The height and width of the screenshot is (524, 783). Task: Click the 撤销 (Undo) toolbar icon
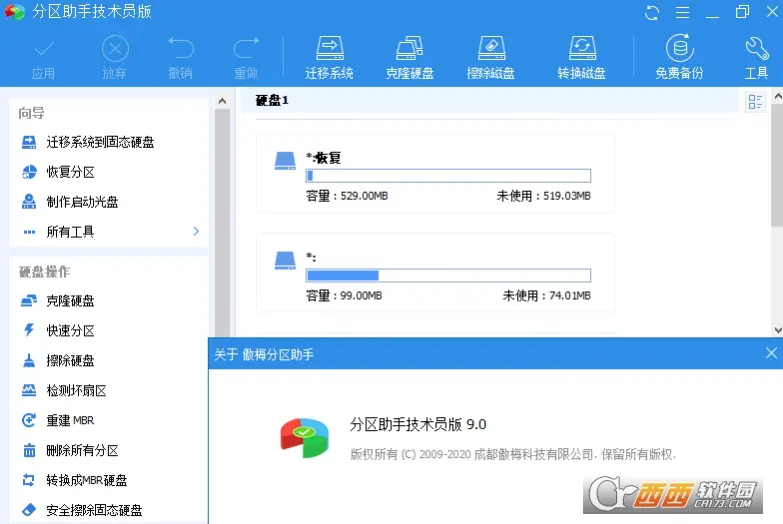180,58
